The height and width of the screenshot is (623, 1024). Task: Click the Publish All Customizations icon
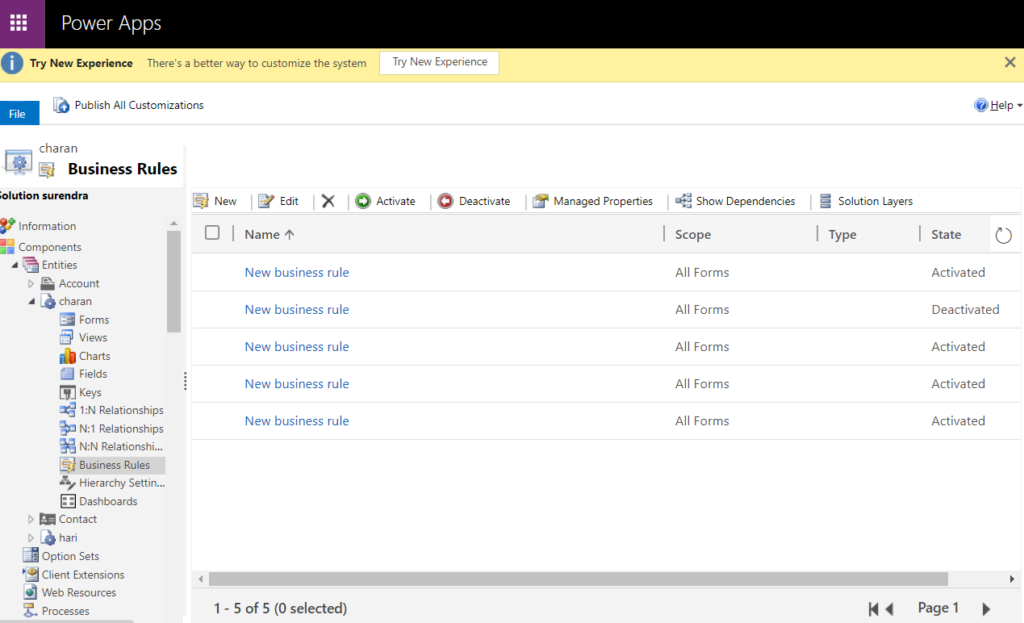[x=61, y=105]
